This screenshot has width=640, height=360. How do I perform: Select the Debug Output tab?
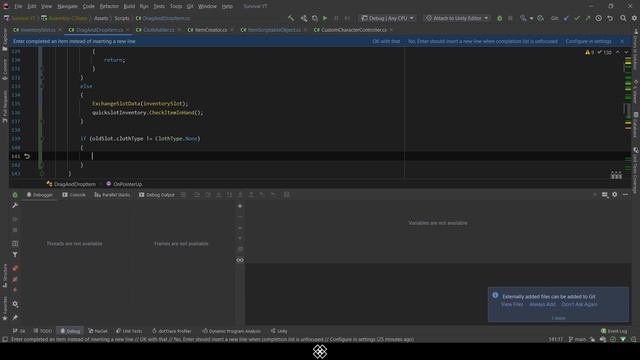click(157, 195)
